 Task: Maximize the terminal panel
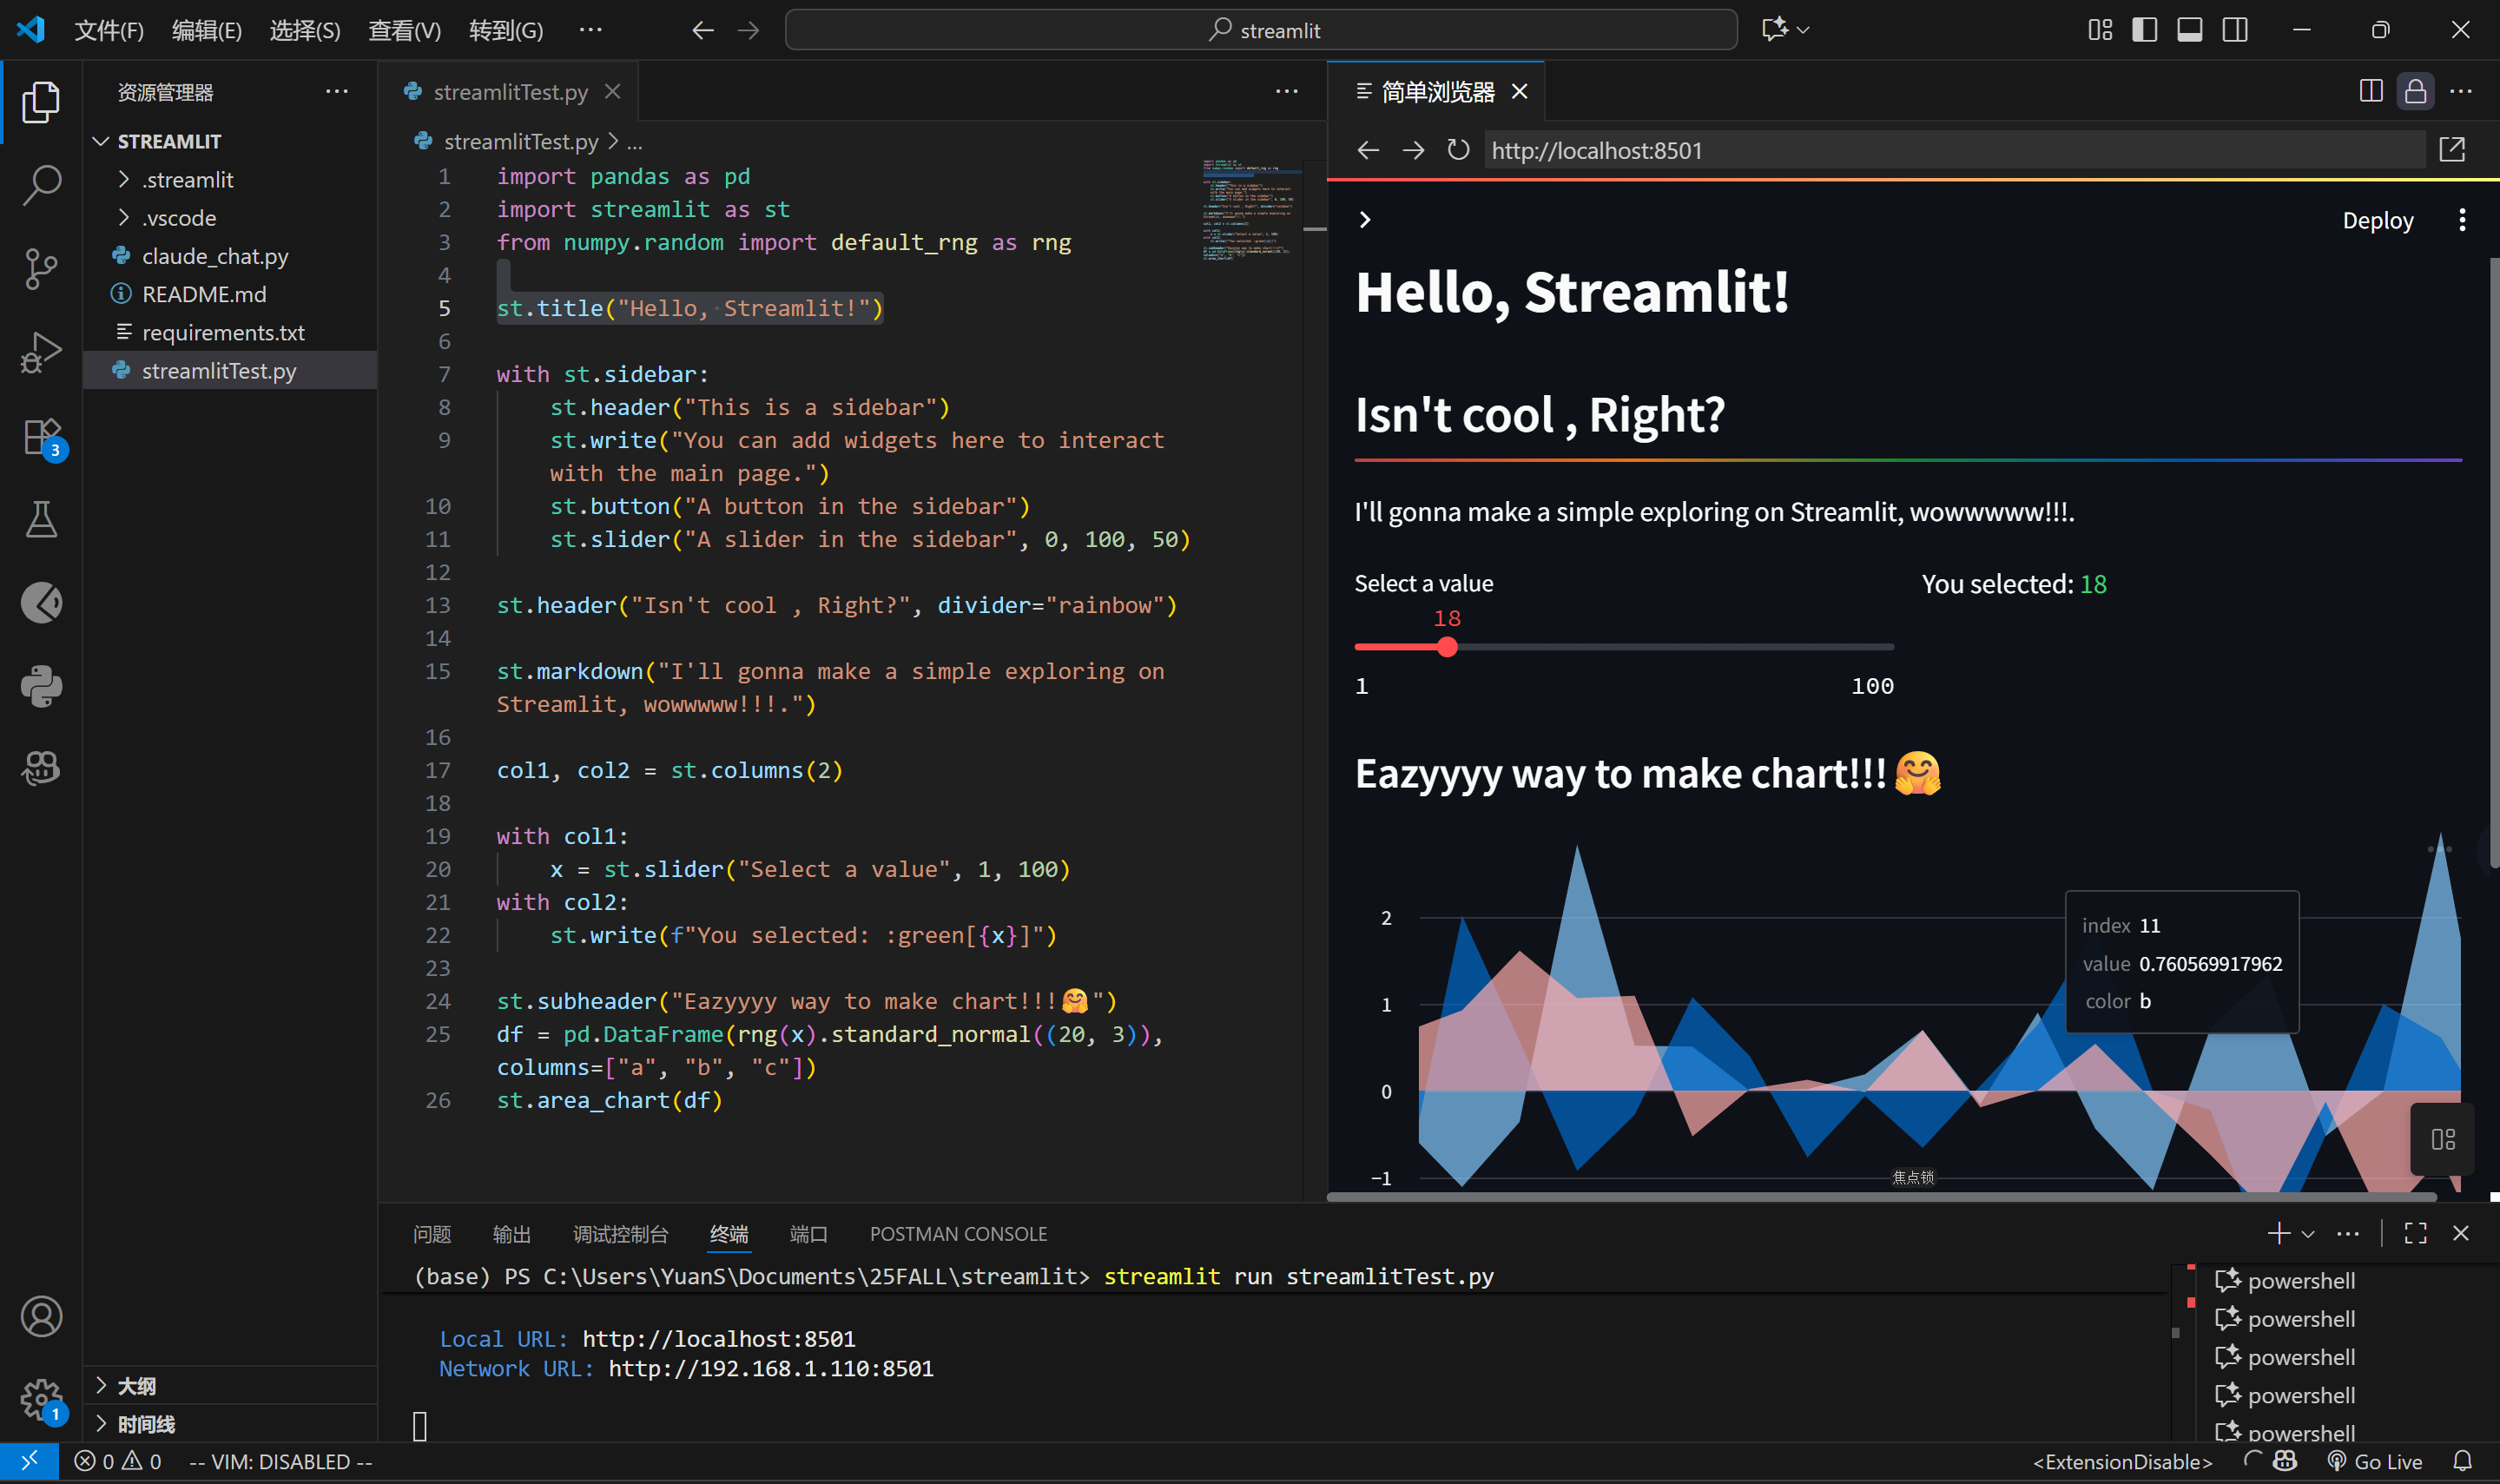(2415, 1233)
